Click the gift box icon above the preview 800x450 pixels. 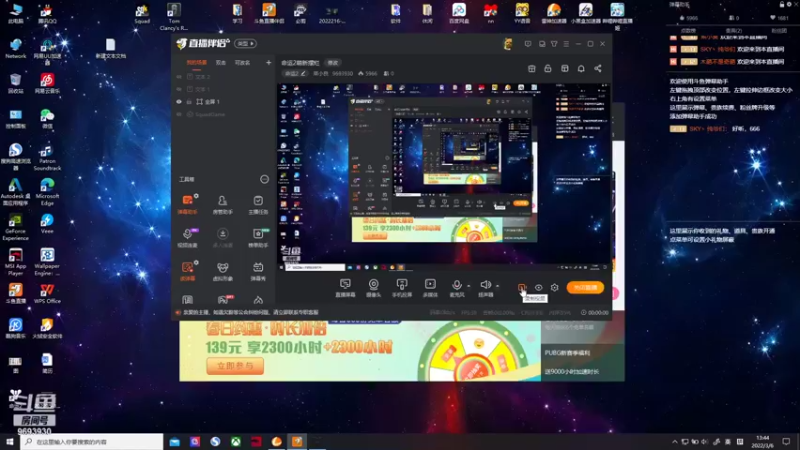(532, 68)
